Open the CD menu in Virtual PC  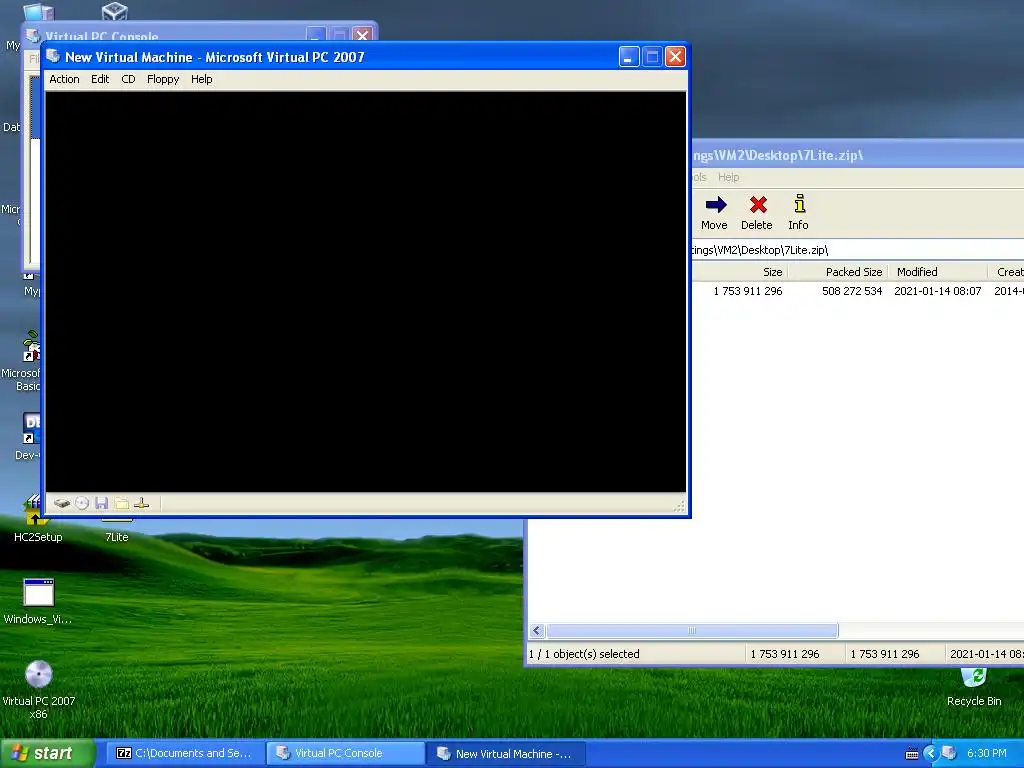pos(128,79)
